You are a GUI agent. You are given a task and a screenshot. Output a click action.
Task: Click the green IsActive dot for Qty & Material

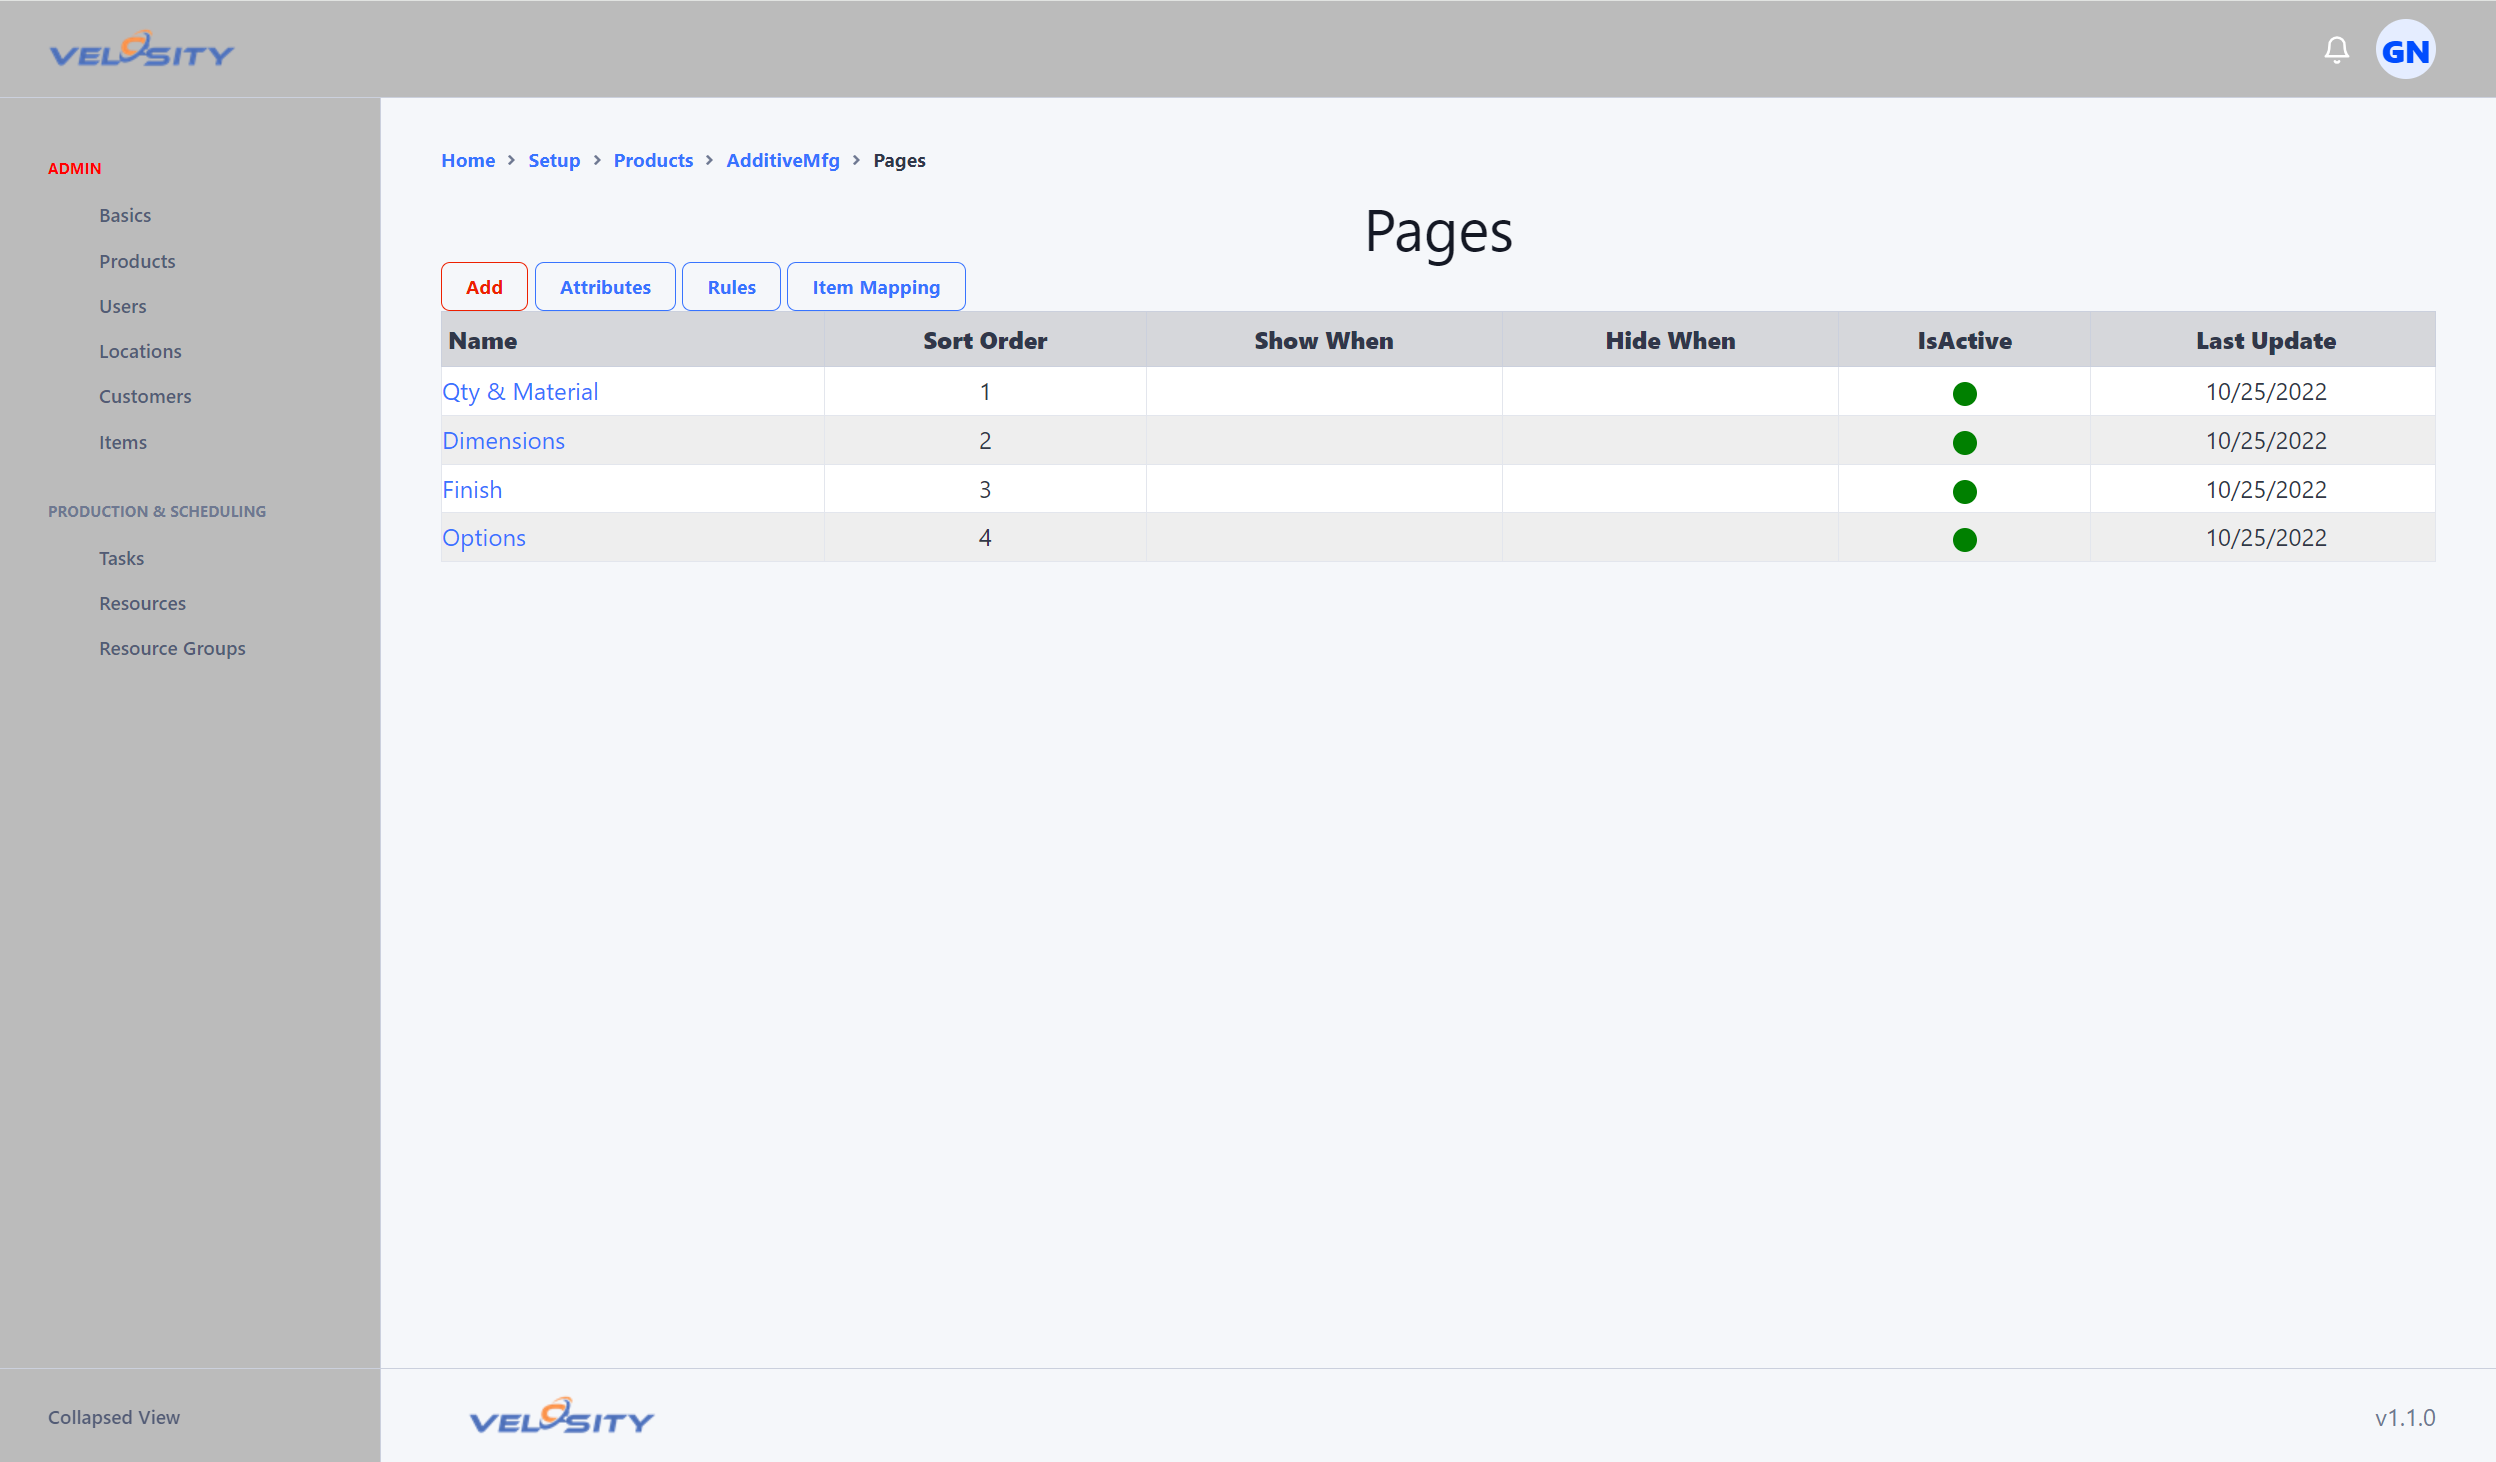pos(1964,393)
